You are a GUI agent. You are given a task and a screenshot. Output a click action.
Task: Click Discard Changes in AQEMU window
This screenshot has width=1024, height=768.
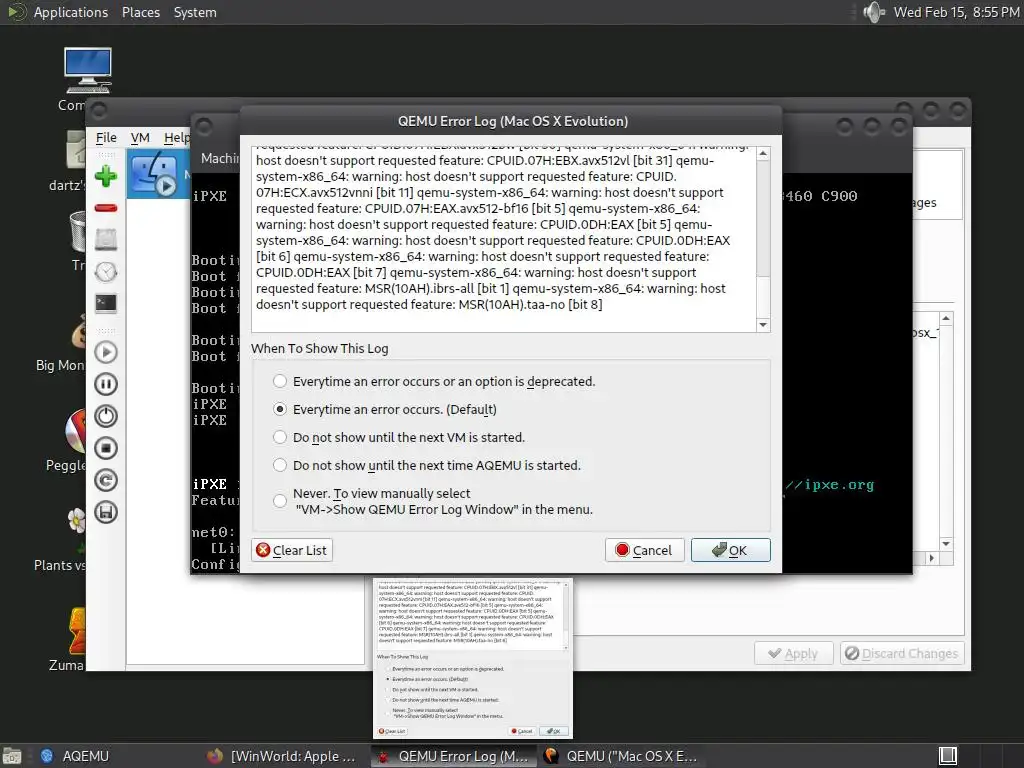(x=902, y=654)
